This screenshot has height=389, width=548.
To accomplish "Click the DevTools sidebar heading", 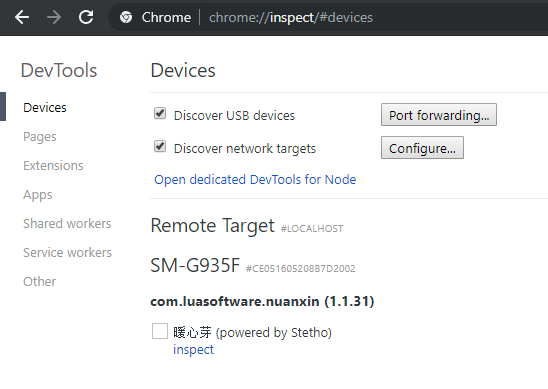I will (x=59, y=70).
